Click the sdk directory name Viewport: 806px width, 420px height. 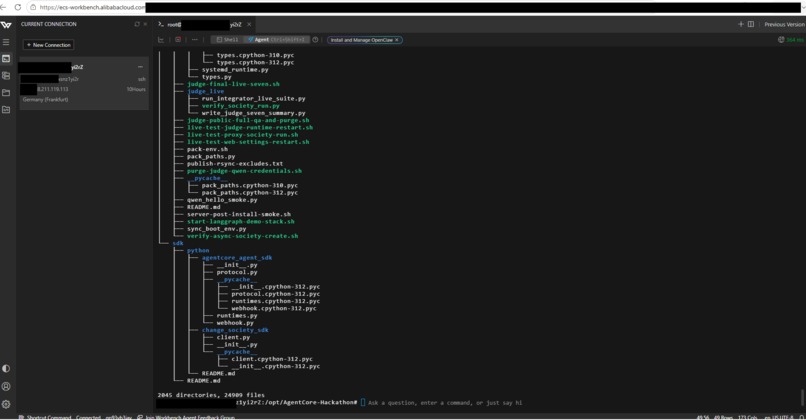coord(178,243)
